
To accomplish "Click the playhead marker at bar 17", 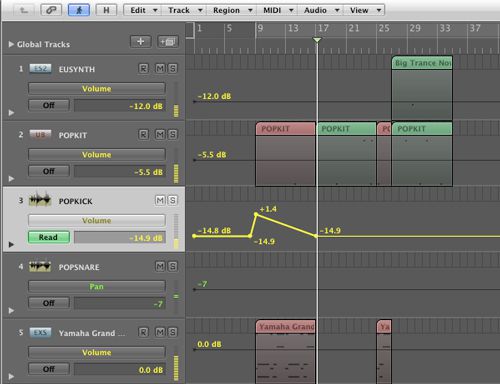I will 317,40.
